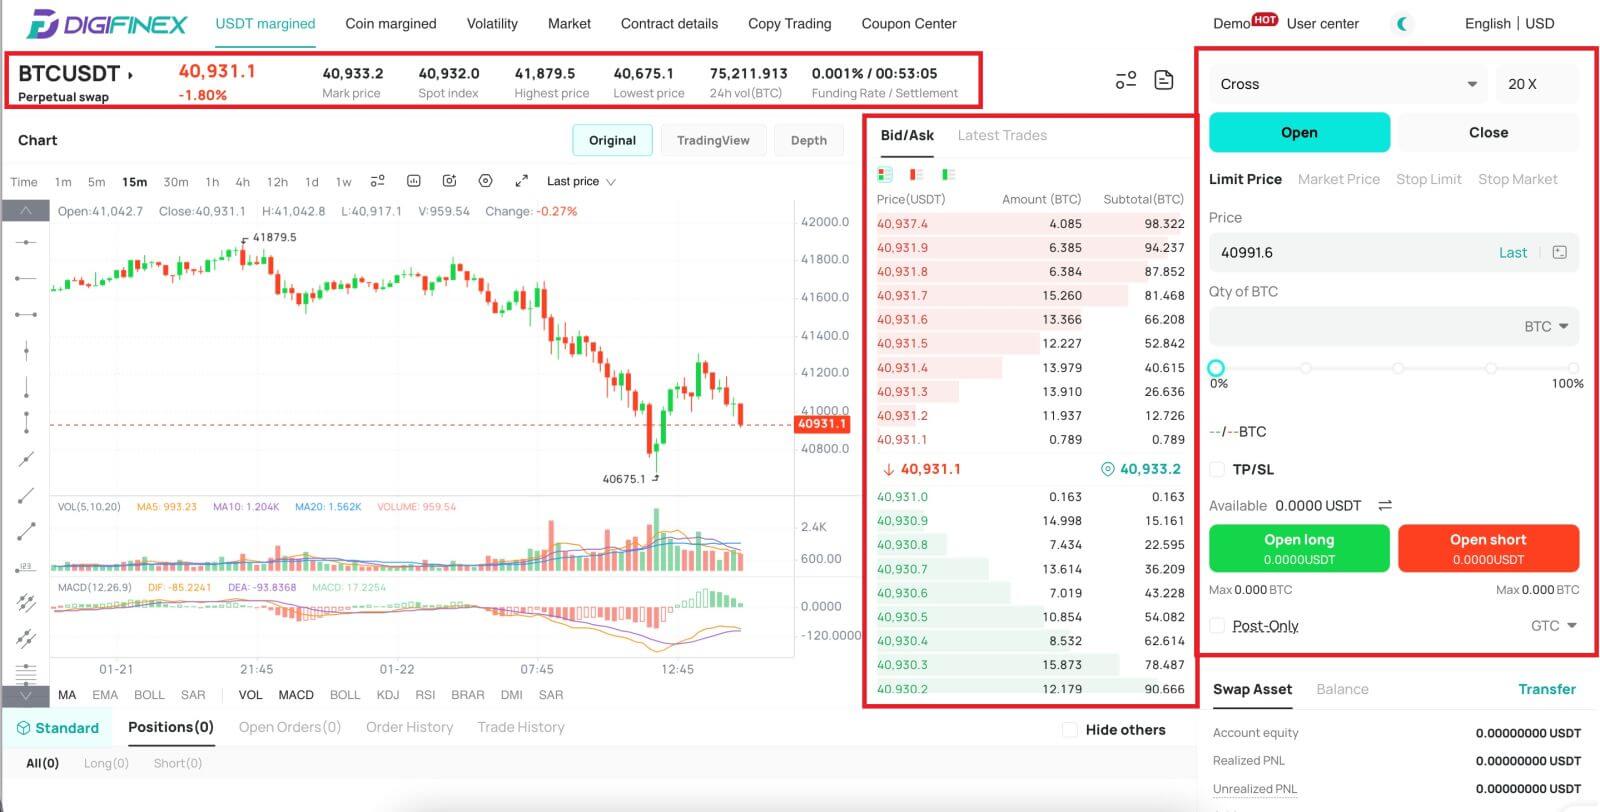Open the BTC quantity unit dropdown
Screen dimensions: 1600x812
click(1546, 327)
